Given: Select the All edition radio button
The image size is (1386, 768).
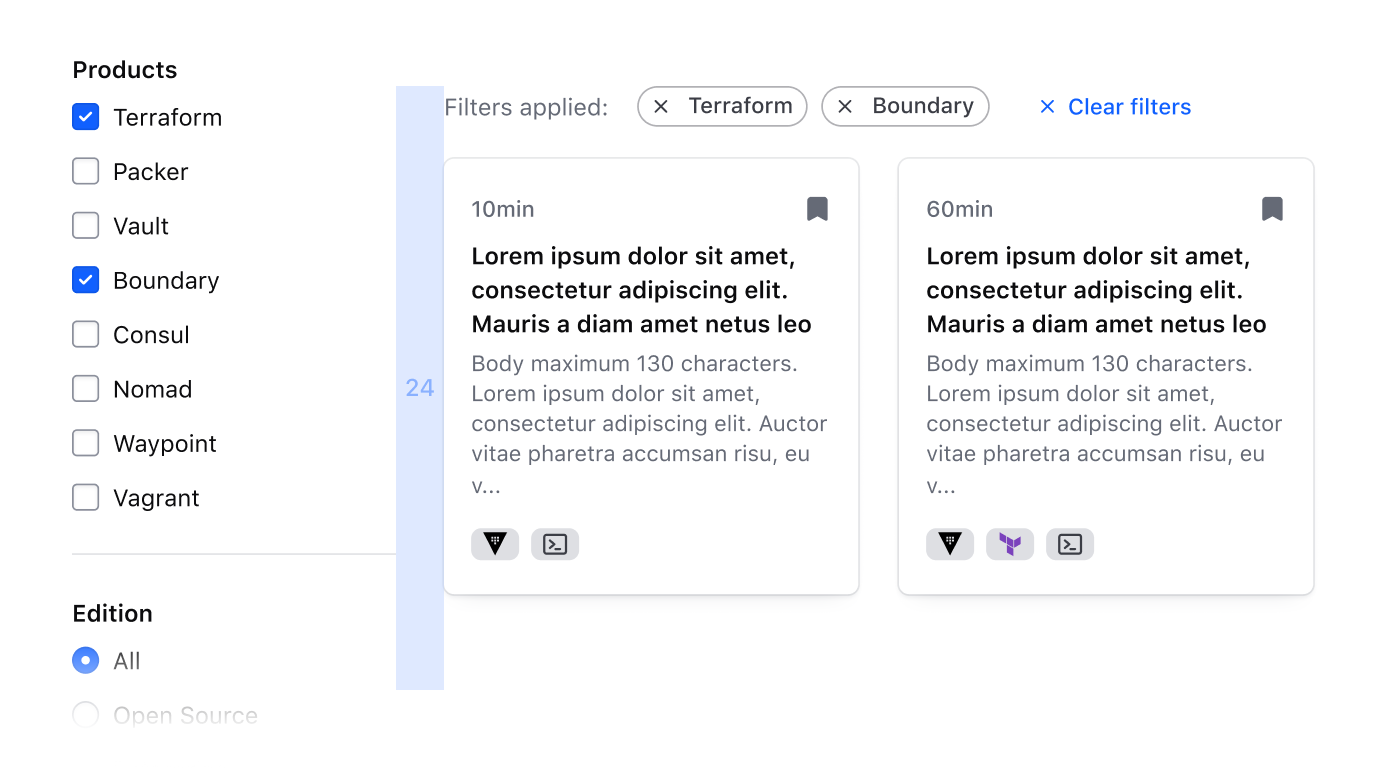Looking at the screenshot, I should tap(86, 661).
